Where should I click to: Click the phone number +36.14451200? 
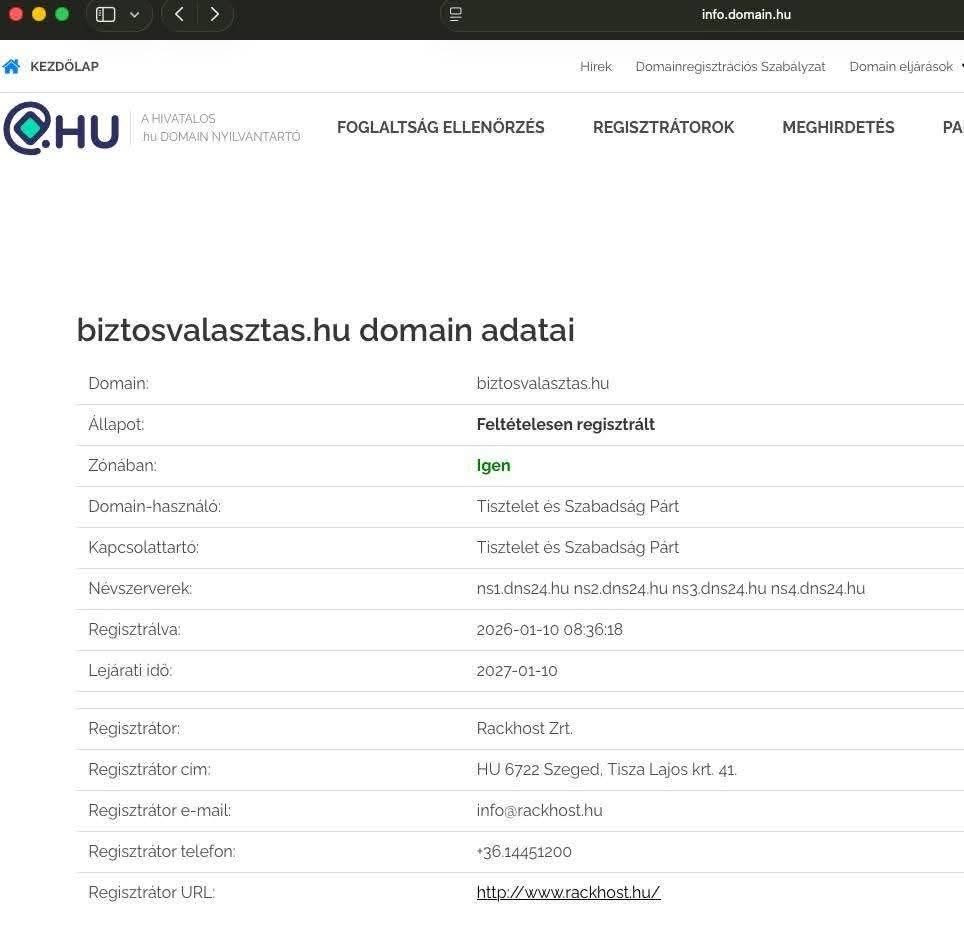pos(524,851)
